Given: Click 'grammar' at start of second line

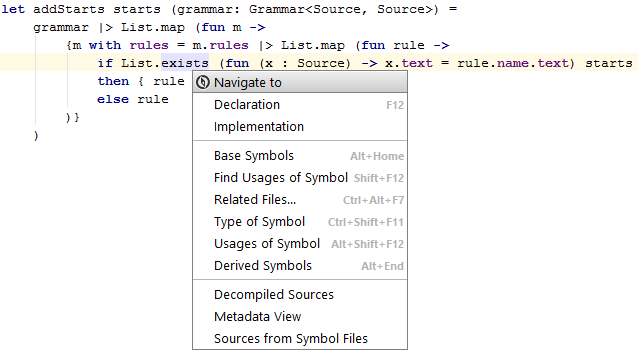Looking at the screenshot, I should coord(61,28).
